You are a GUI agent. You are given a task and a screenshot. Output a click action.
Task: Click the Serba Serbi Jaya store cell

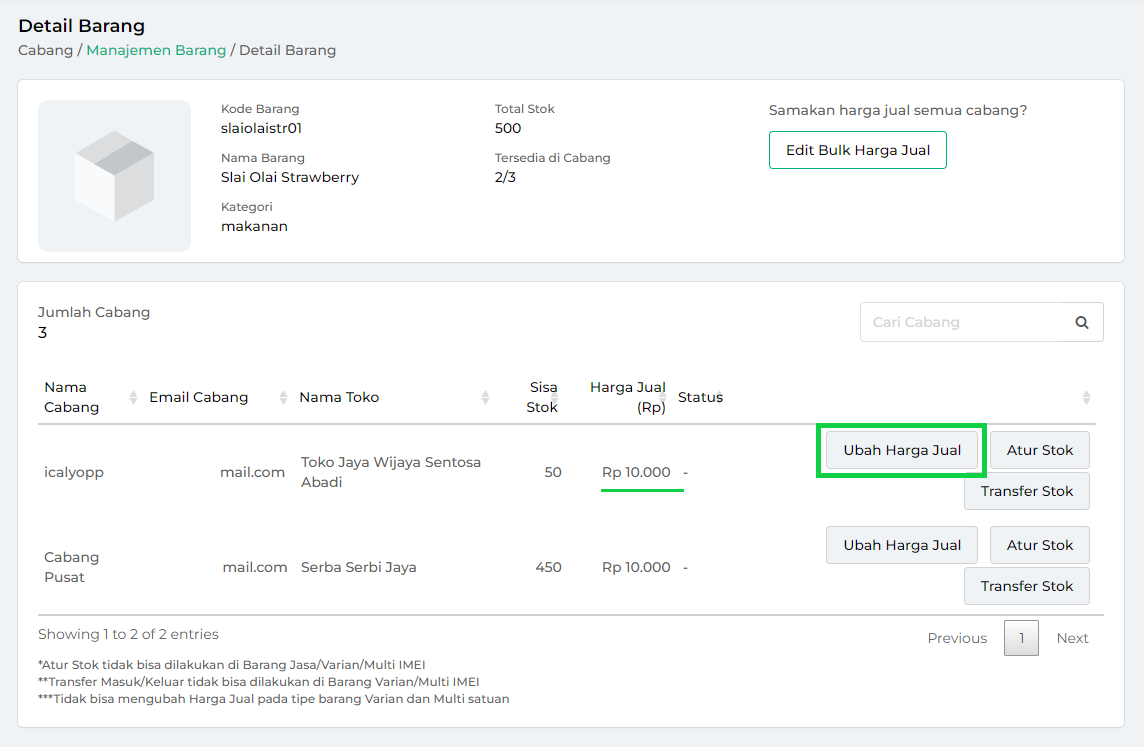pyautogui.click(x=359, y=567)
